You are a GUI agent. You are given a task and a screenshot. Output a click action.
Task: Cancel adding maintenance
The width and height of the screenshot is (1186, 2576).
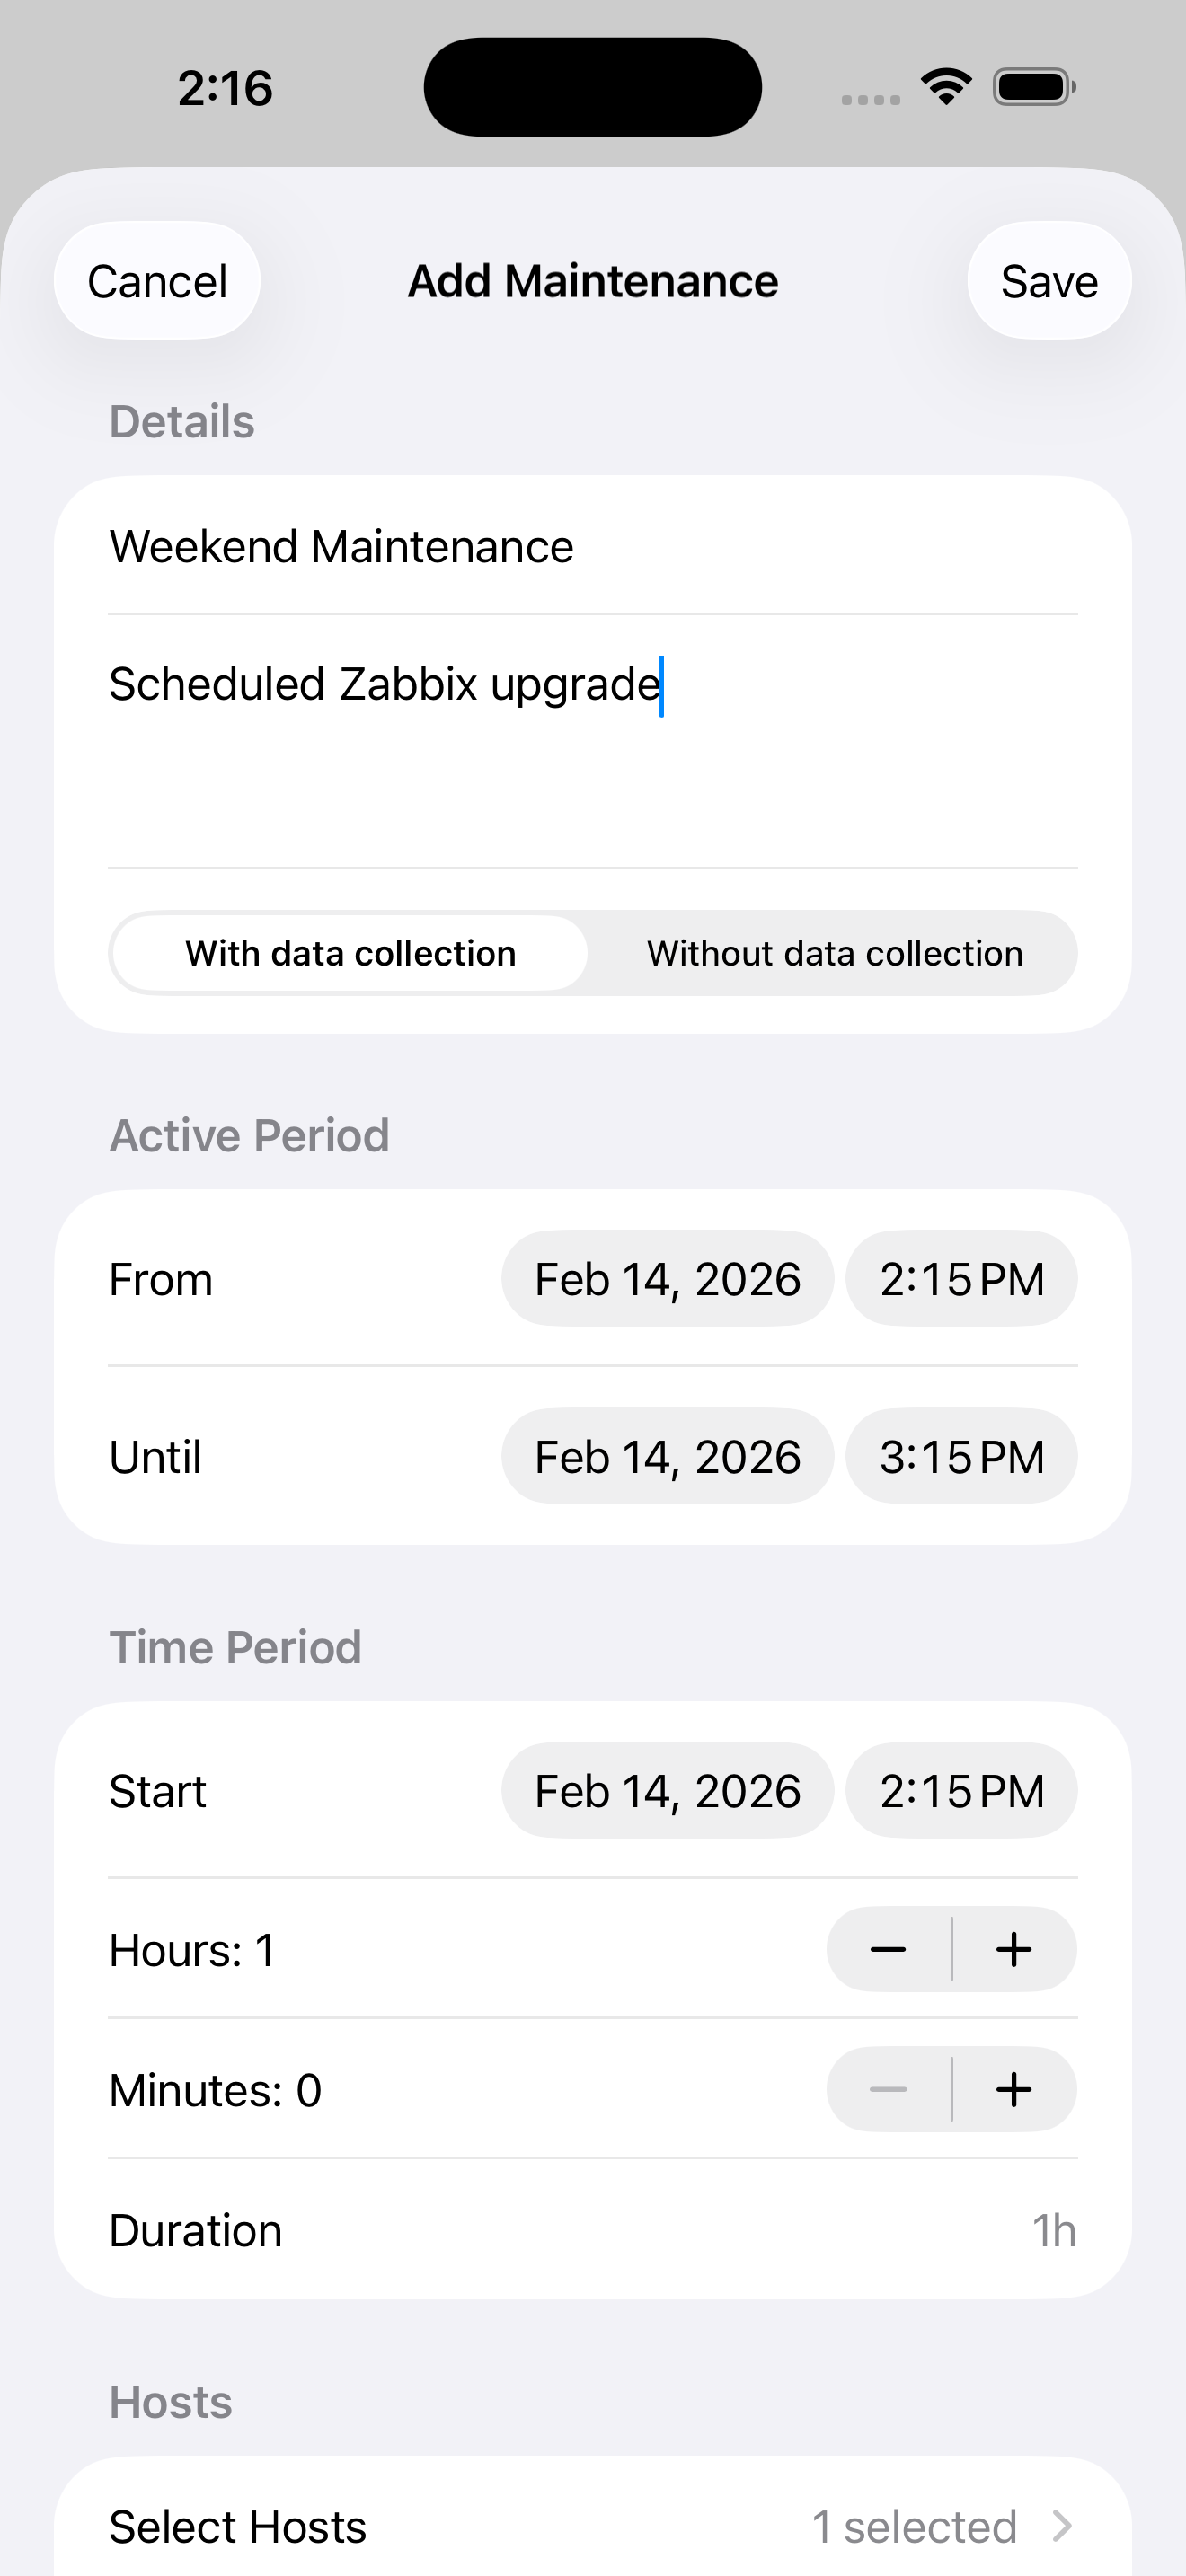pyautogui.click(x=157, y=281)
